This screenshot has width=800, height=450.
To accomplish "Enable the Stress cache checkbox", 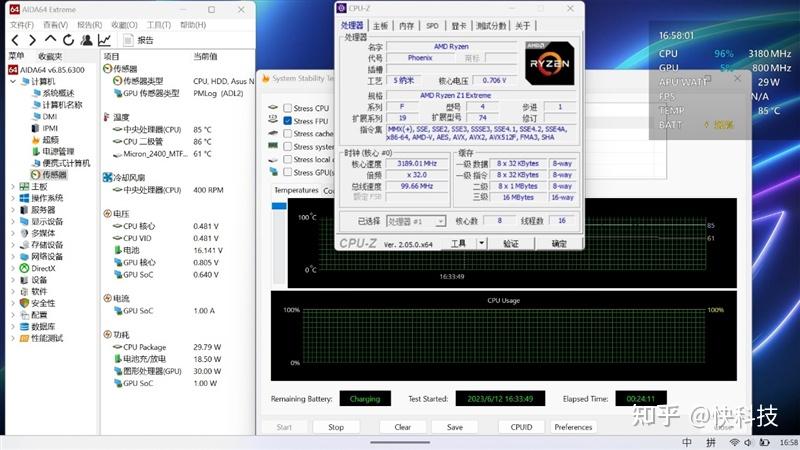I will point(288,134).
